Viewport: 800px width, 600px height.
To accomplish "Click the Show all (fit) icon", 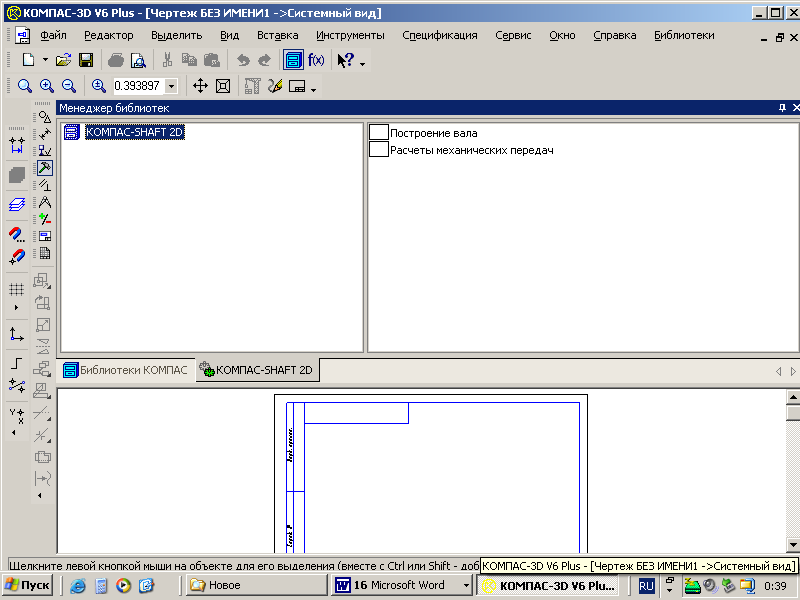I will click(223, 86).
